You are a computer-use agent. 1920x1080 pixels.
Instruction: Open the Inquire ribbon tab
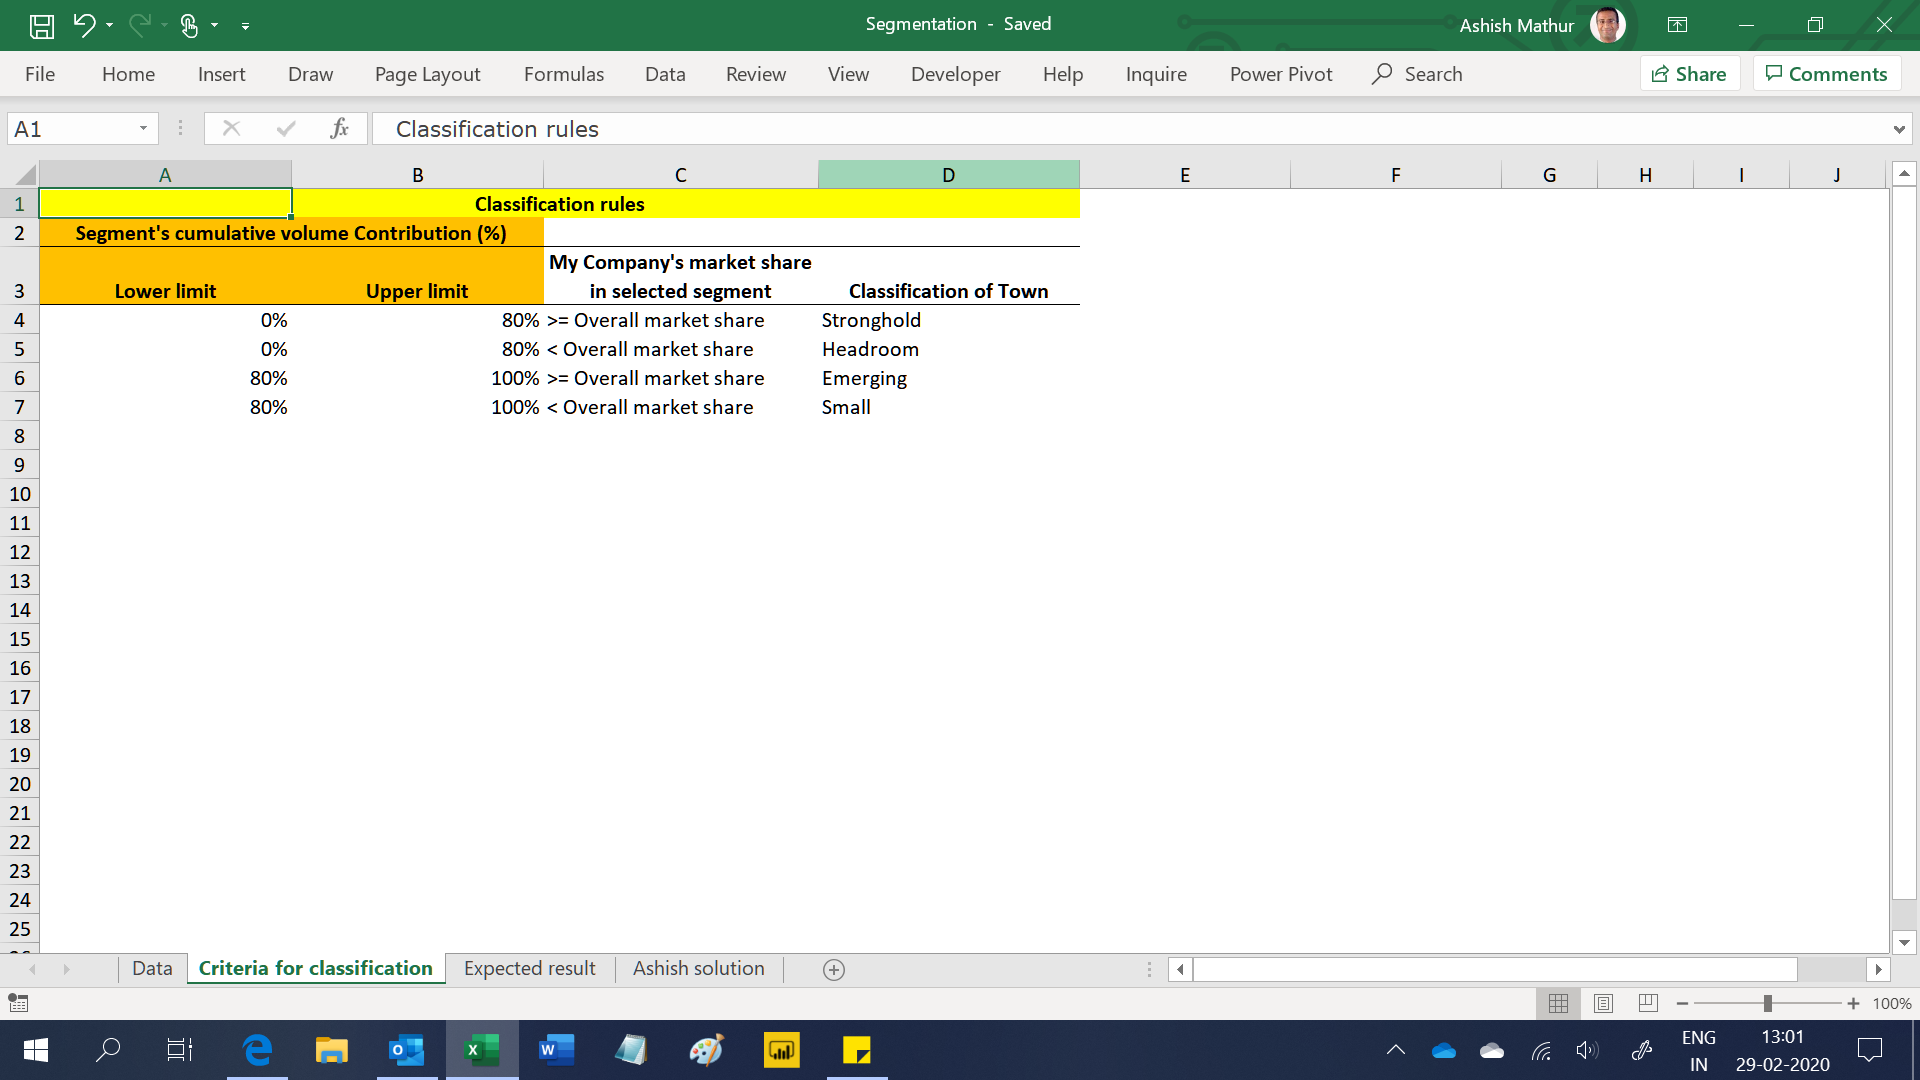pos(1156,74)
